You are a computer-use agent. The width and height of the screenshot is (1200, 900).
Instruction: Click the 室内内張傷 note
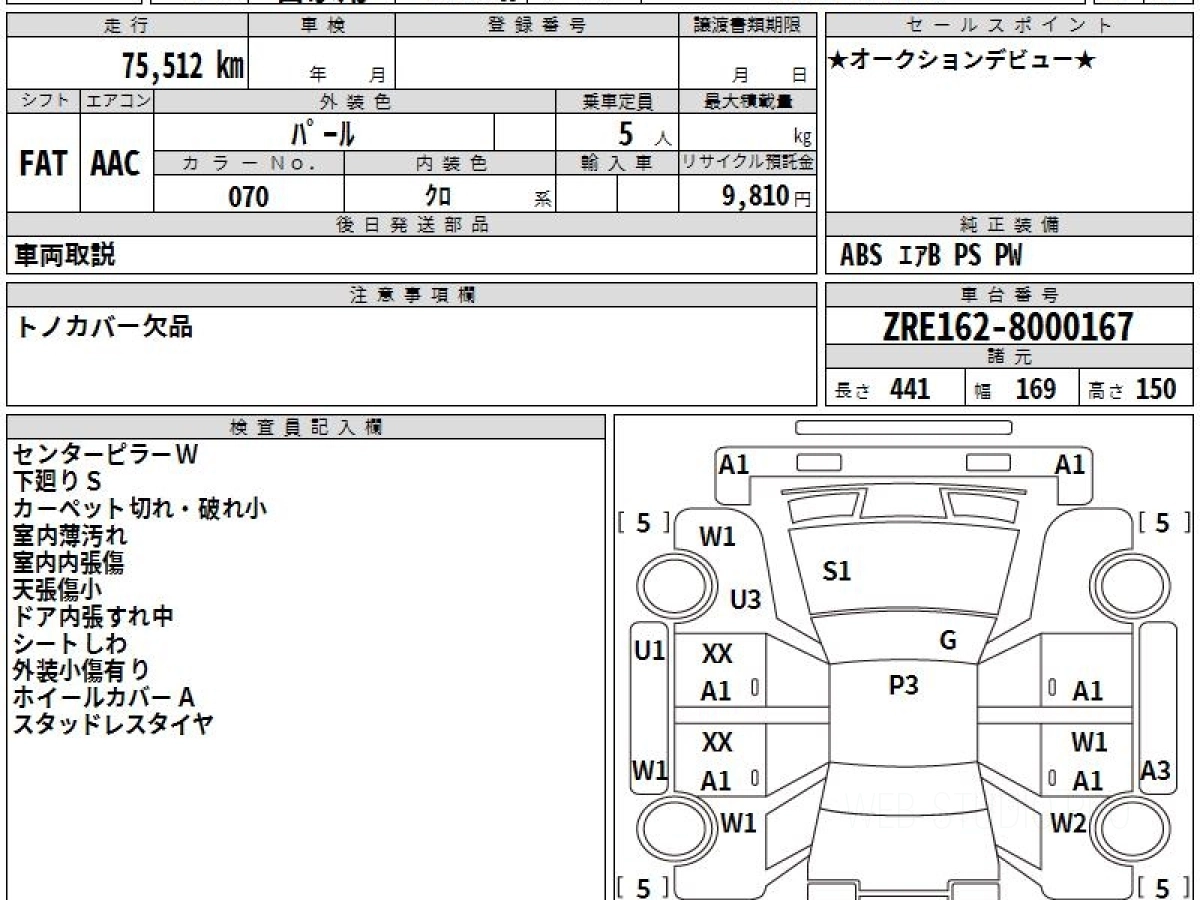69,563
